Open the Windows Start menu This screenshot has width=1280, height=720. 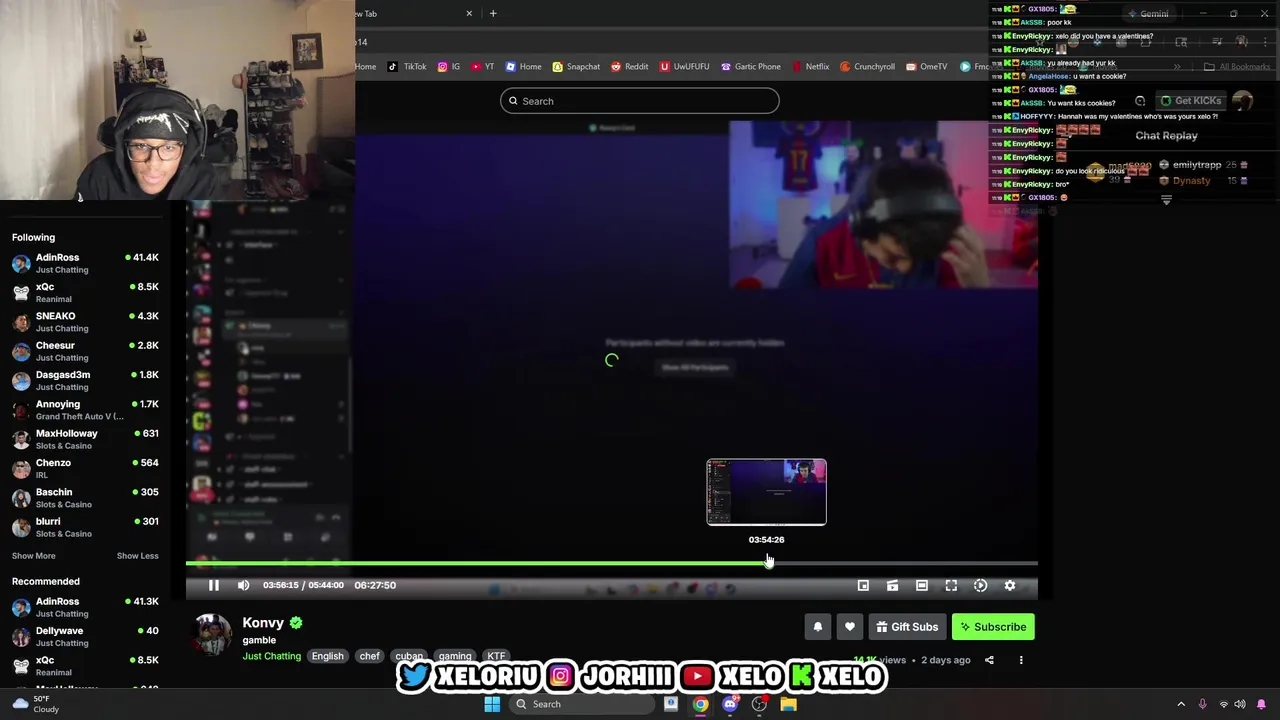click(x=492, y=704)
